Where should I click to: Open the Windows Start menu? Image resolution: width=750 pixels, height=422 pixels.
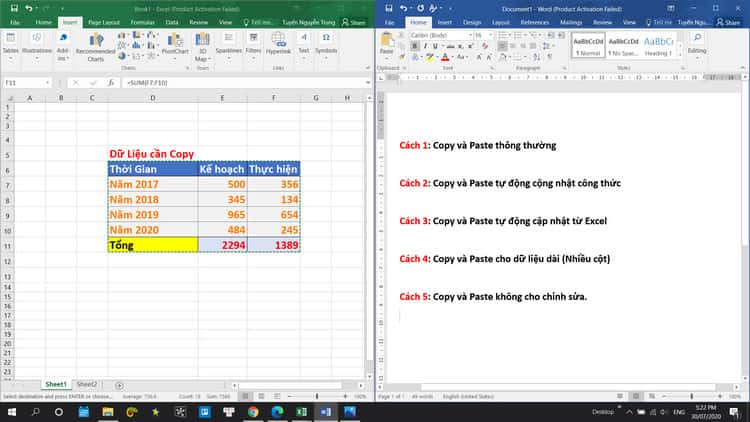(x=11, y=411)
